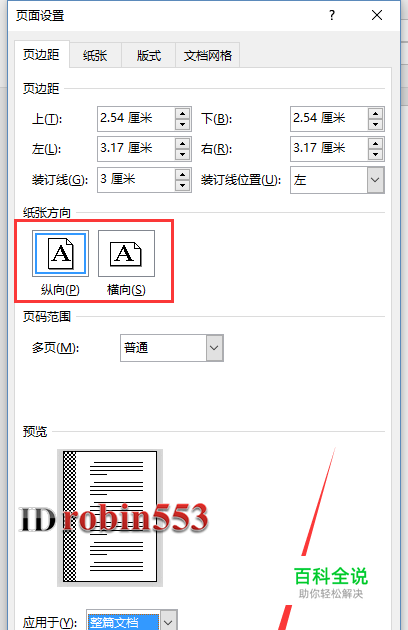The height and width of the screenshot is (630, 408).
Task: Decrease the 装订线 gutter value
Action: 182,186
